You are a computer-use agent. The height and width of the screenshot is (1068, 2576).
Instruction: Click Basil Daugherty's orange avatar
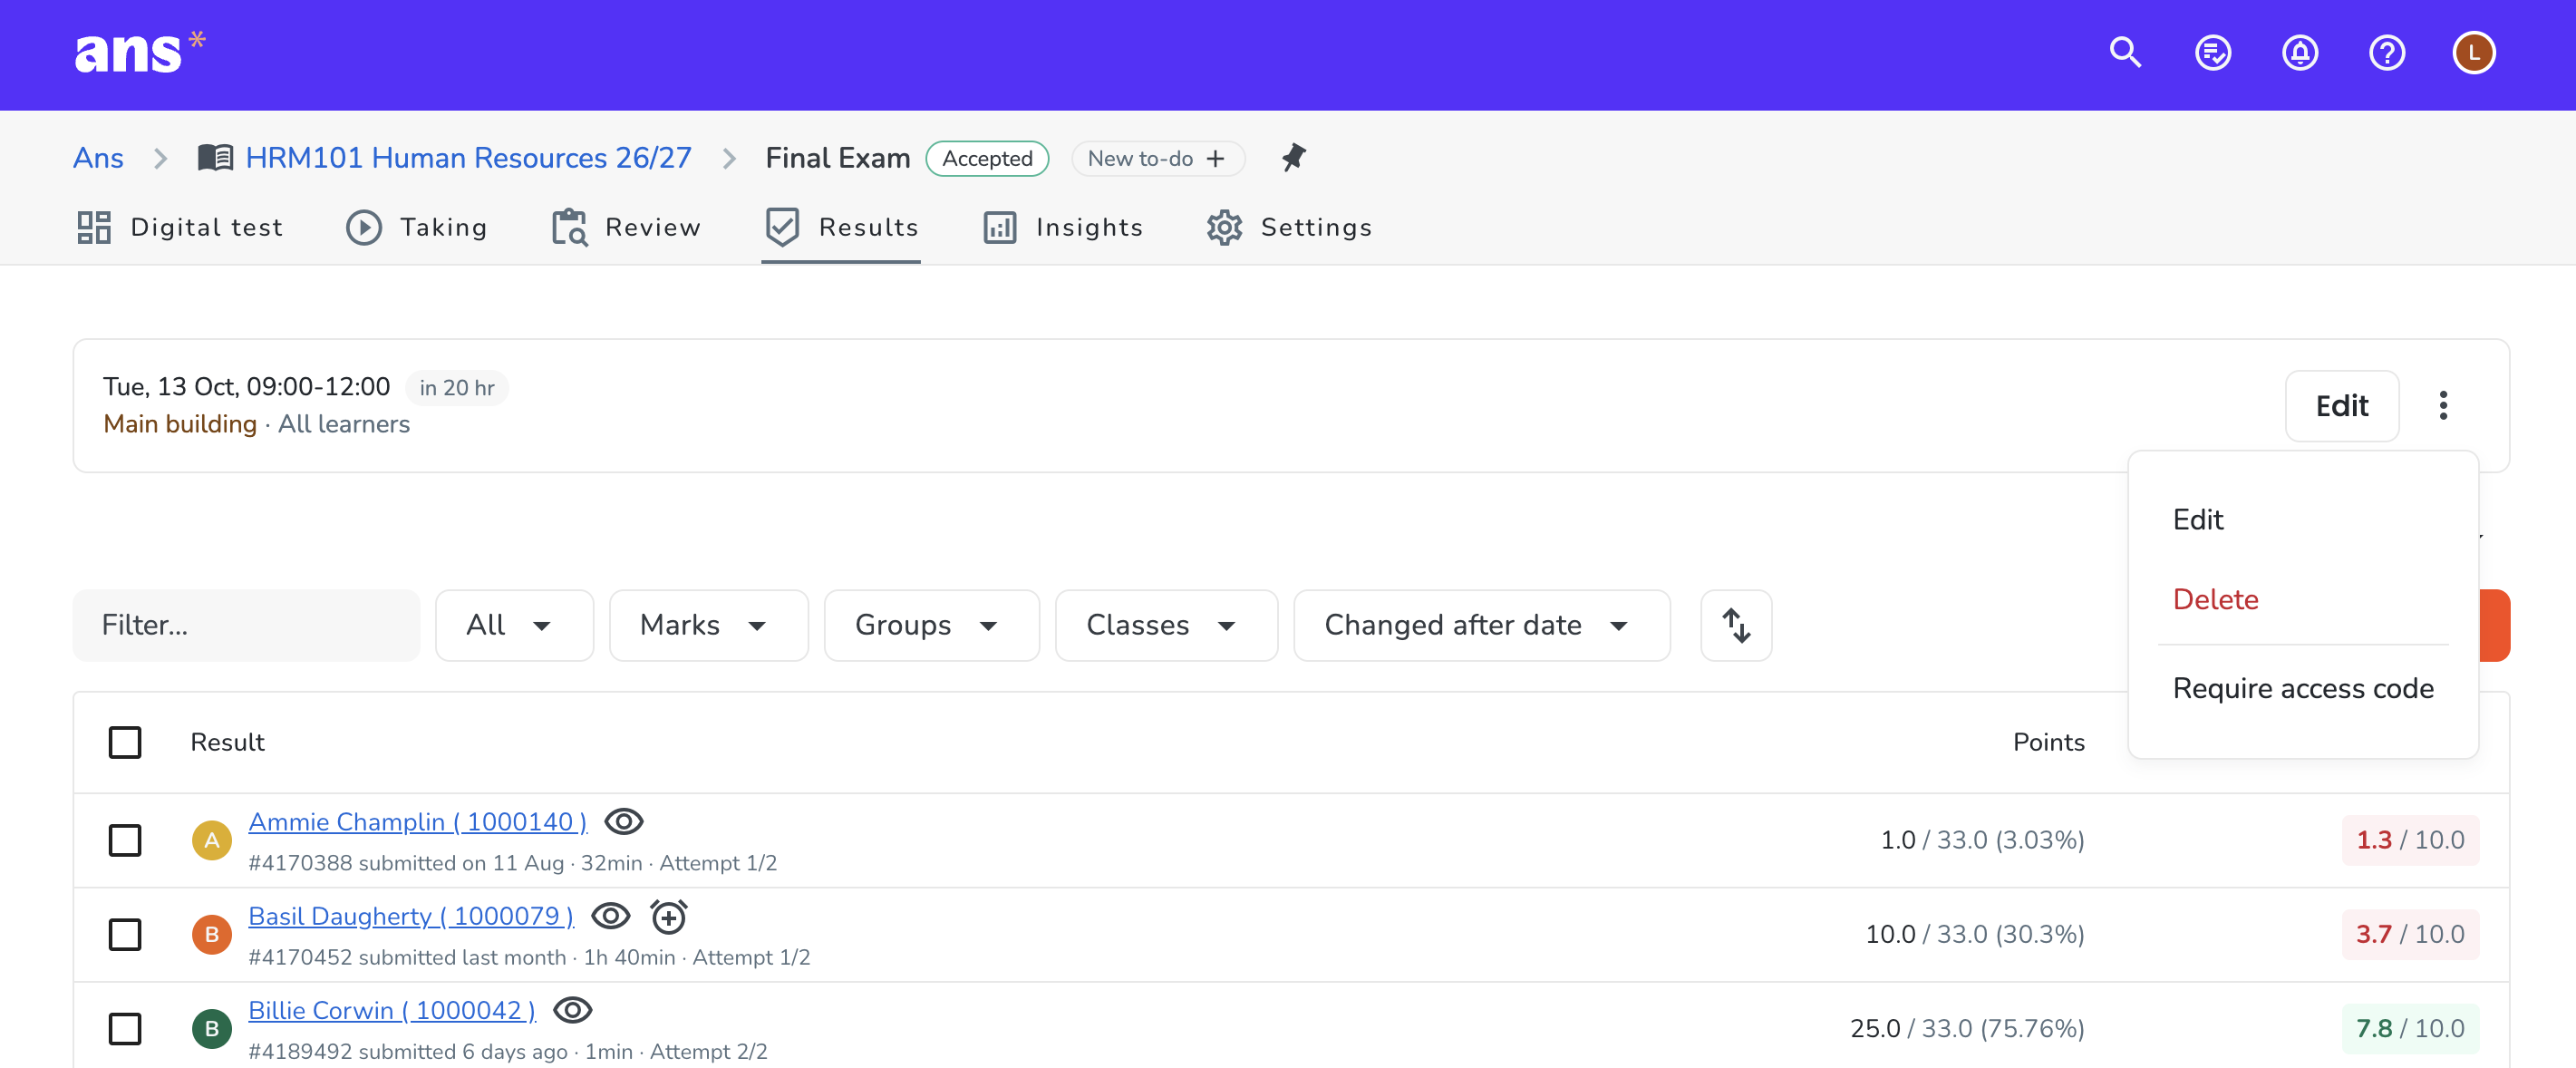pos(212,934)
